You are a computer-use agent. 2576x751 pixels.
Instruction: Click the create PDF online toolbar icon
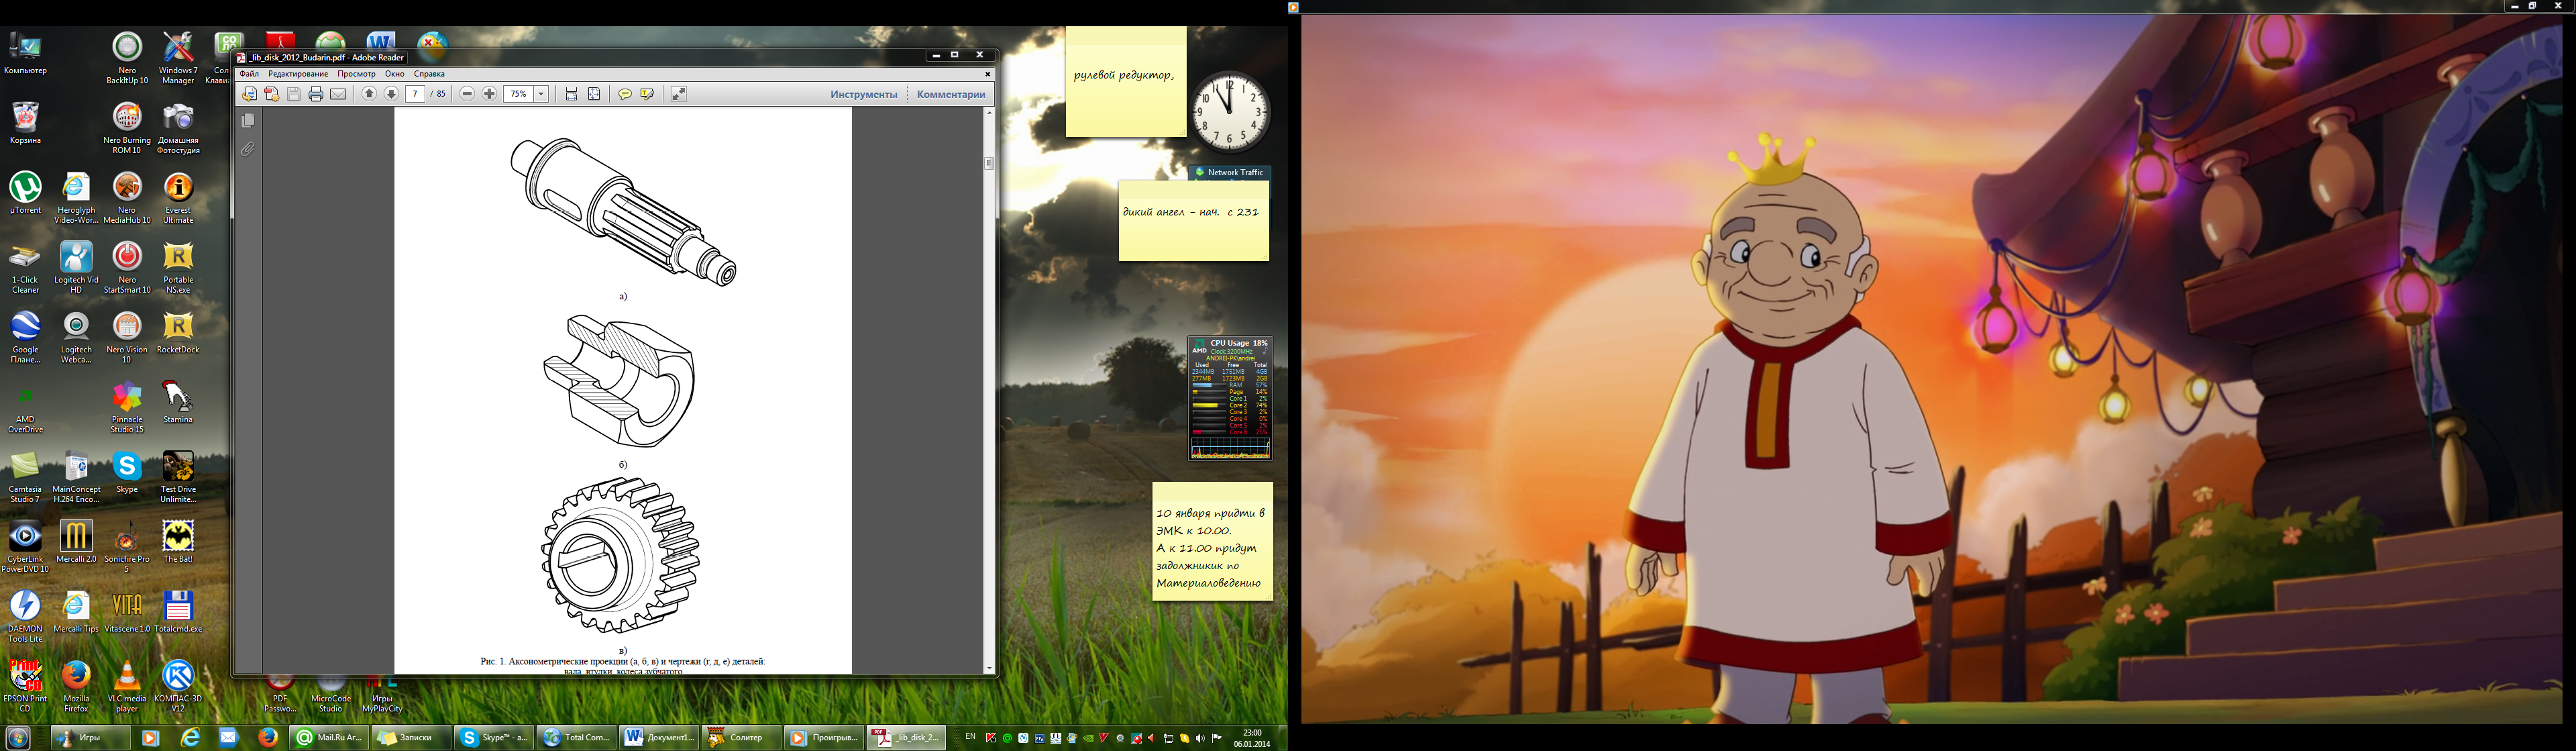click(271, 94)
